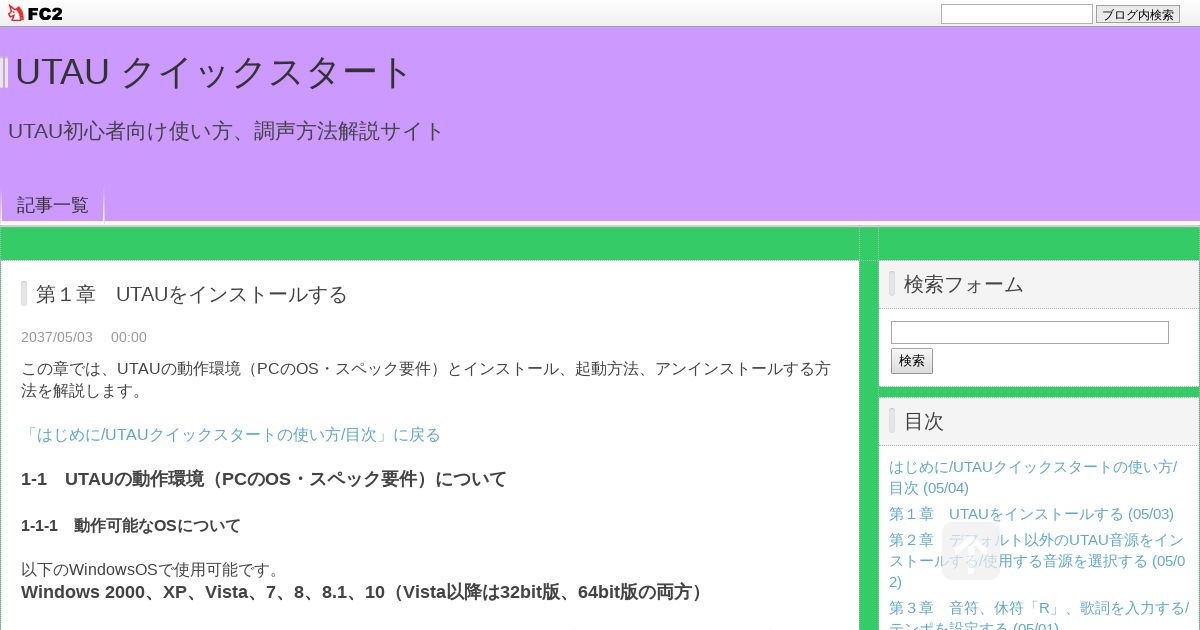Open sidebar link 第２章 デフォルト以外のUTAU音源

pyautogui.click(x=1037, y=561)
